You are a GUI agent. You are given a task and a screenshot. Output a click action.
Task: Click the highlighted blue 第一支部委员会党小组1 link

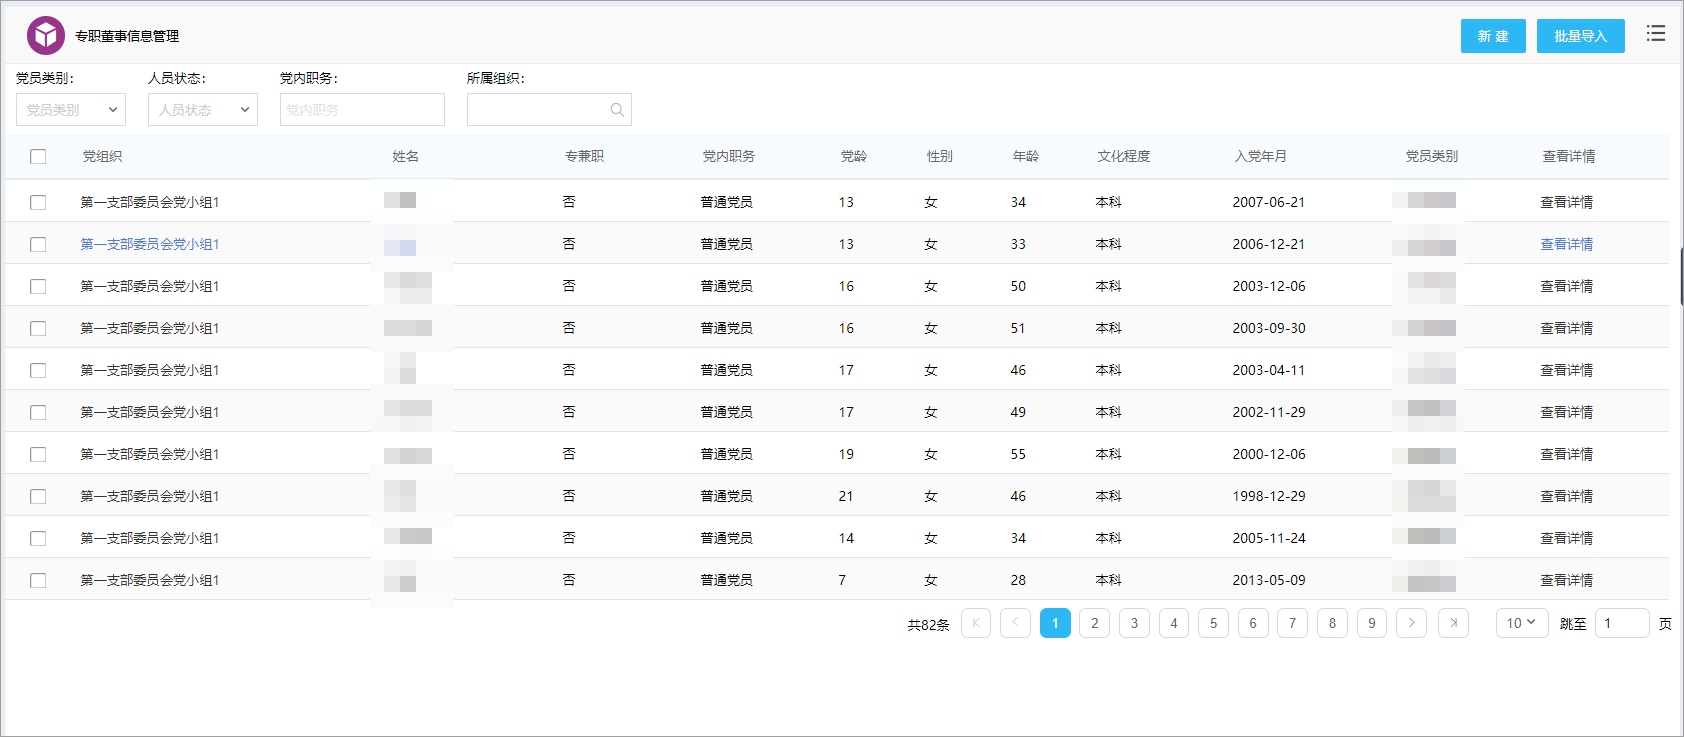tap(150, 244)
